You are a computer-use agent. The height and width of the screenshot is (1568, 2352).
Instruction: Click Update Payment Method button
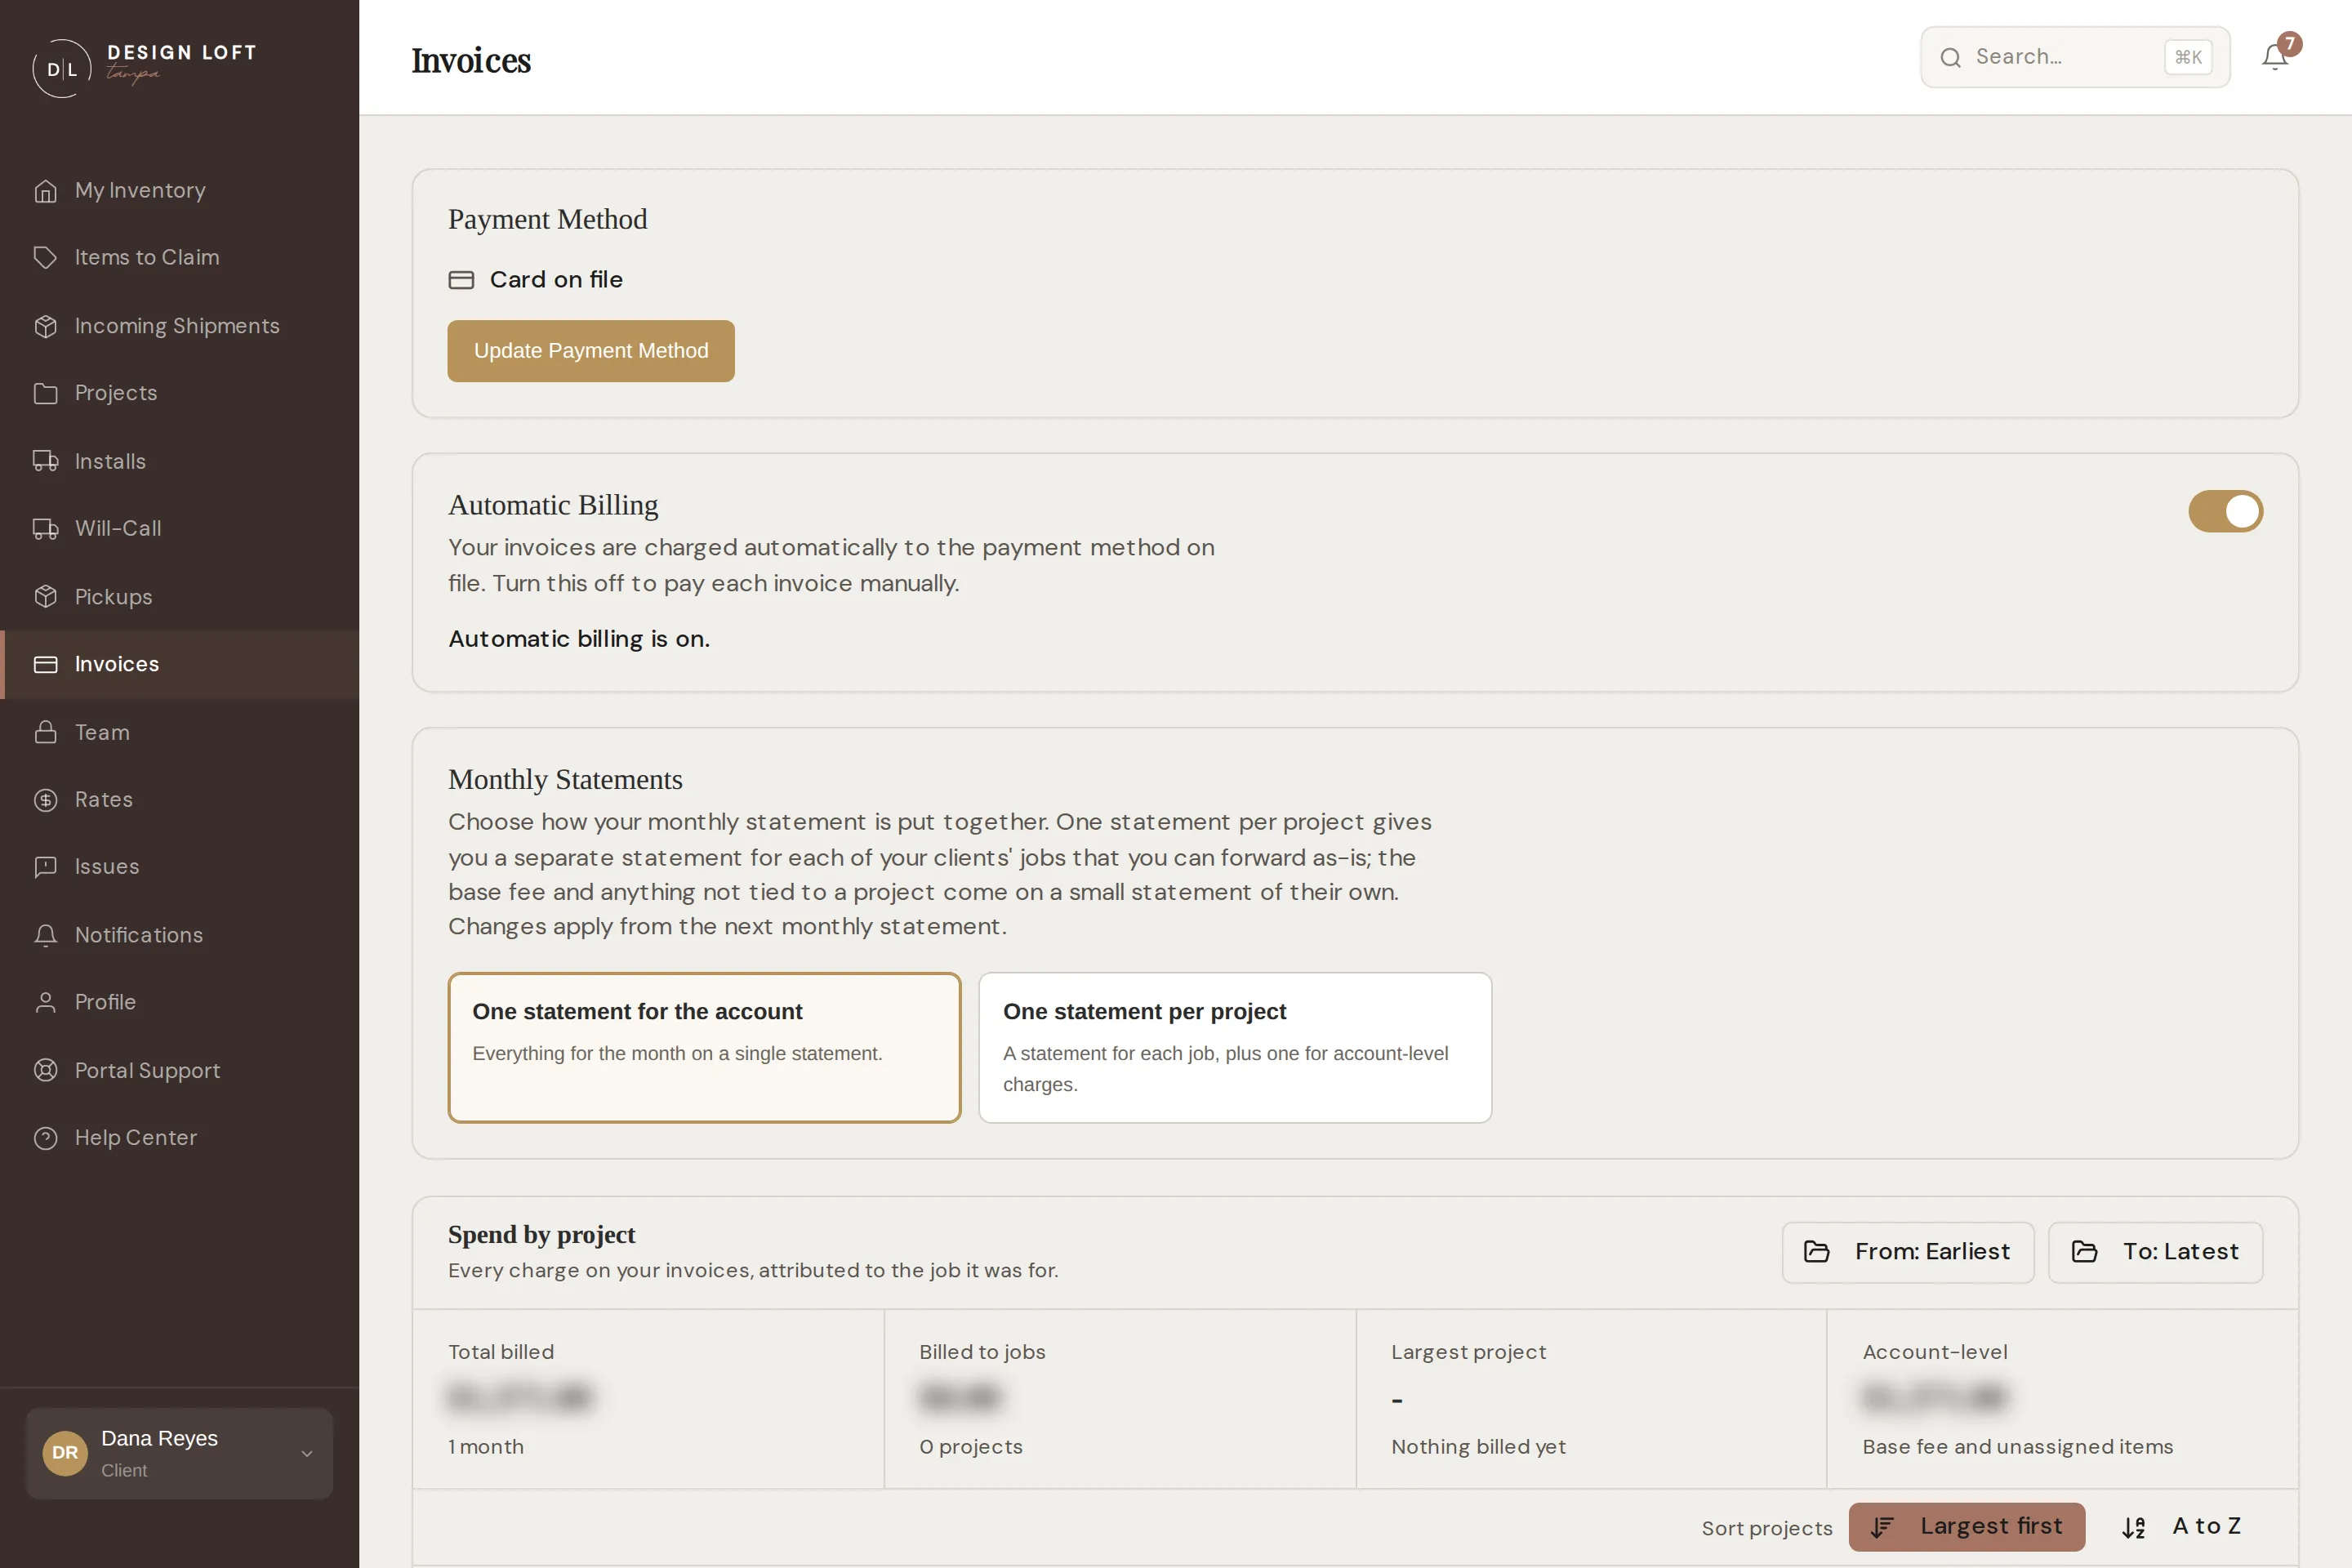(x=591, y=351)
